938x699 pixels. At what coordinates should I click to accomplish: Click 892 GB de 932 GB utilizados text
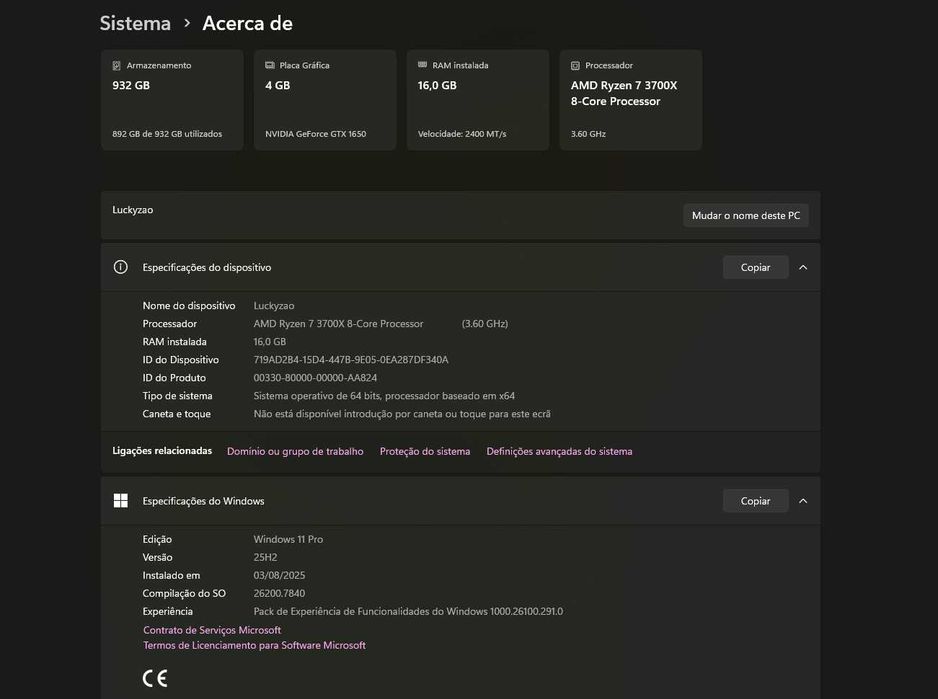tap(167, 134)
